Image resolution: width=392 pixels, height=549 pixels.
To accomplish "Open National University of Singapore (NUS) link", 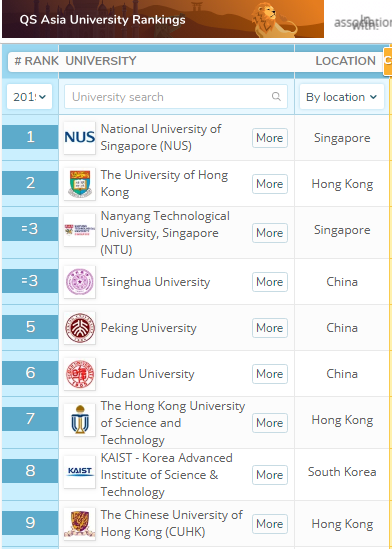I will point(161,137).
